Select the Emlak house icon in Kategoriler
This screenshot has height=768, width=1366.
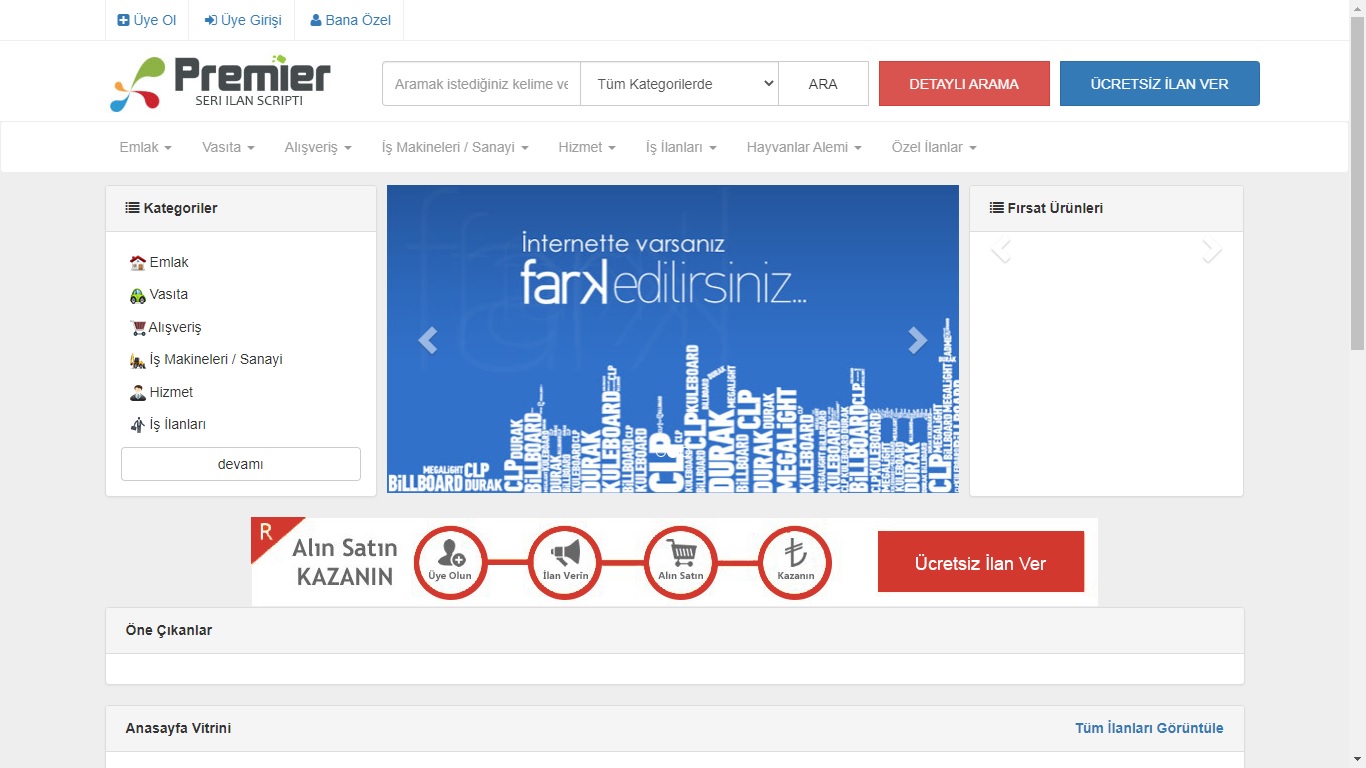point(138,262)
